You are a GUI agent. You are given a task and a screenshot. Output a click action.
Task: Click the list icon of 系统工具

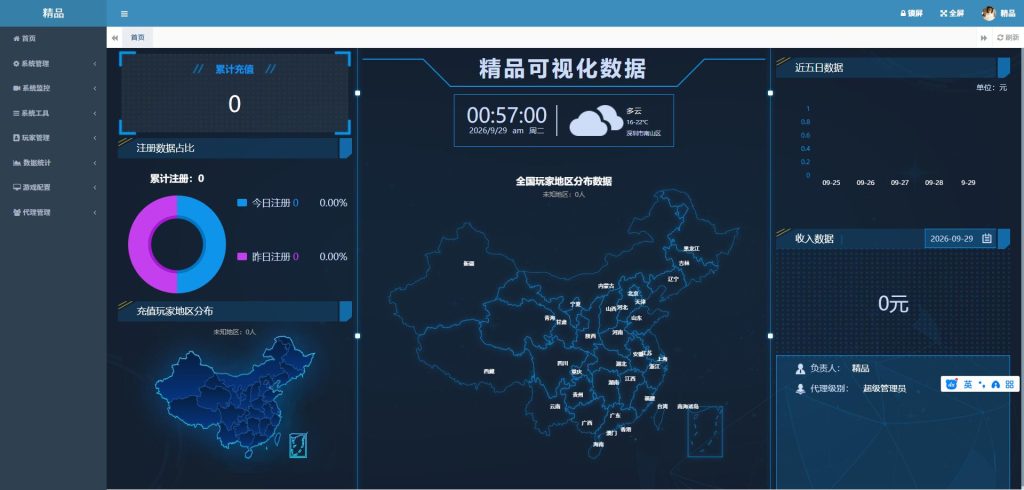point(16,113)
